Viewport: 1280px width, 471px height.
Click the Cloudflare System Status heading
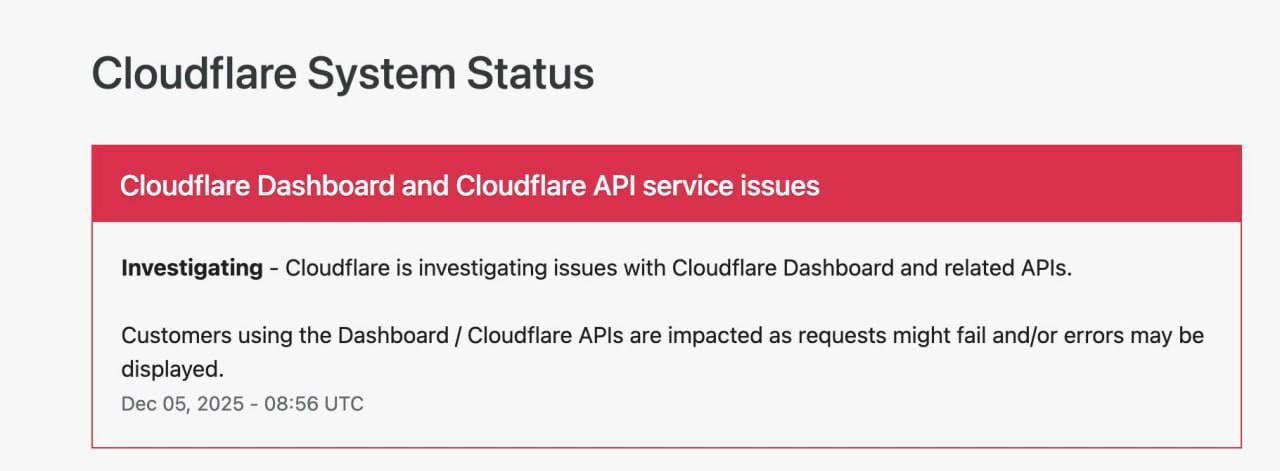[x=343, y=74]
